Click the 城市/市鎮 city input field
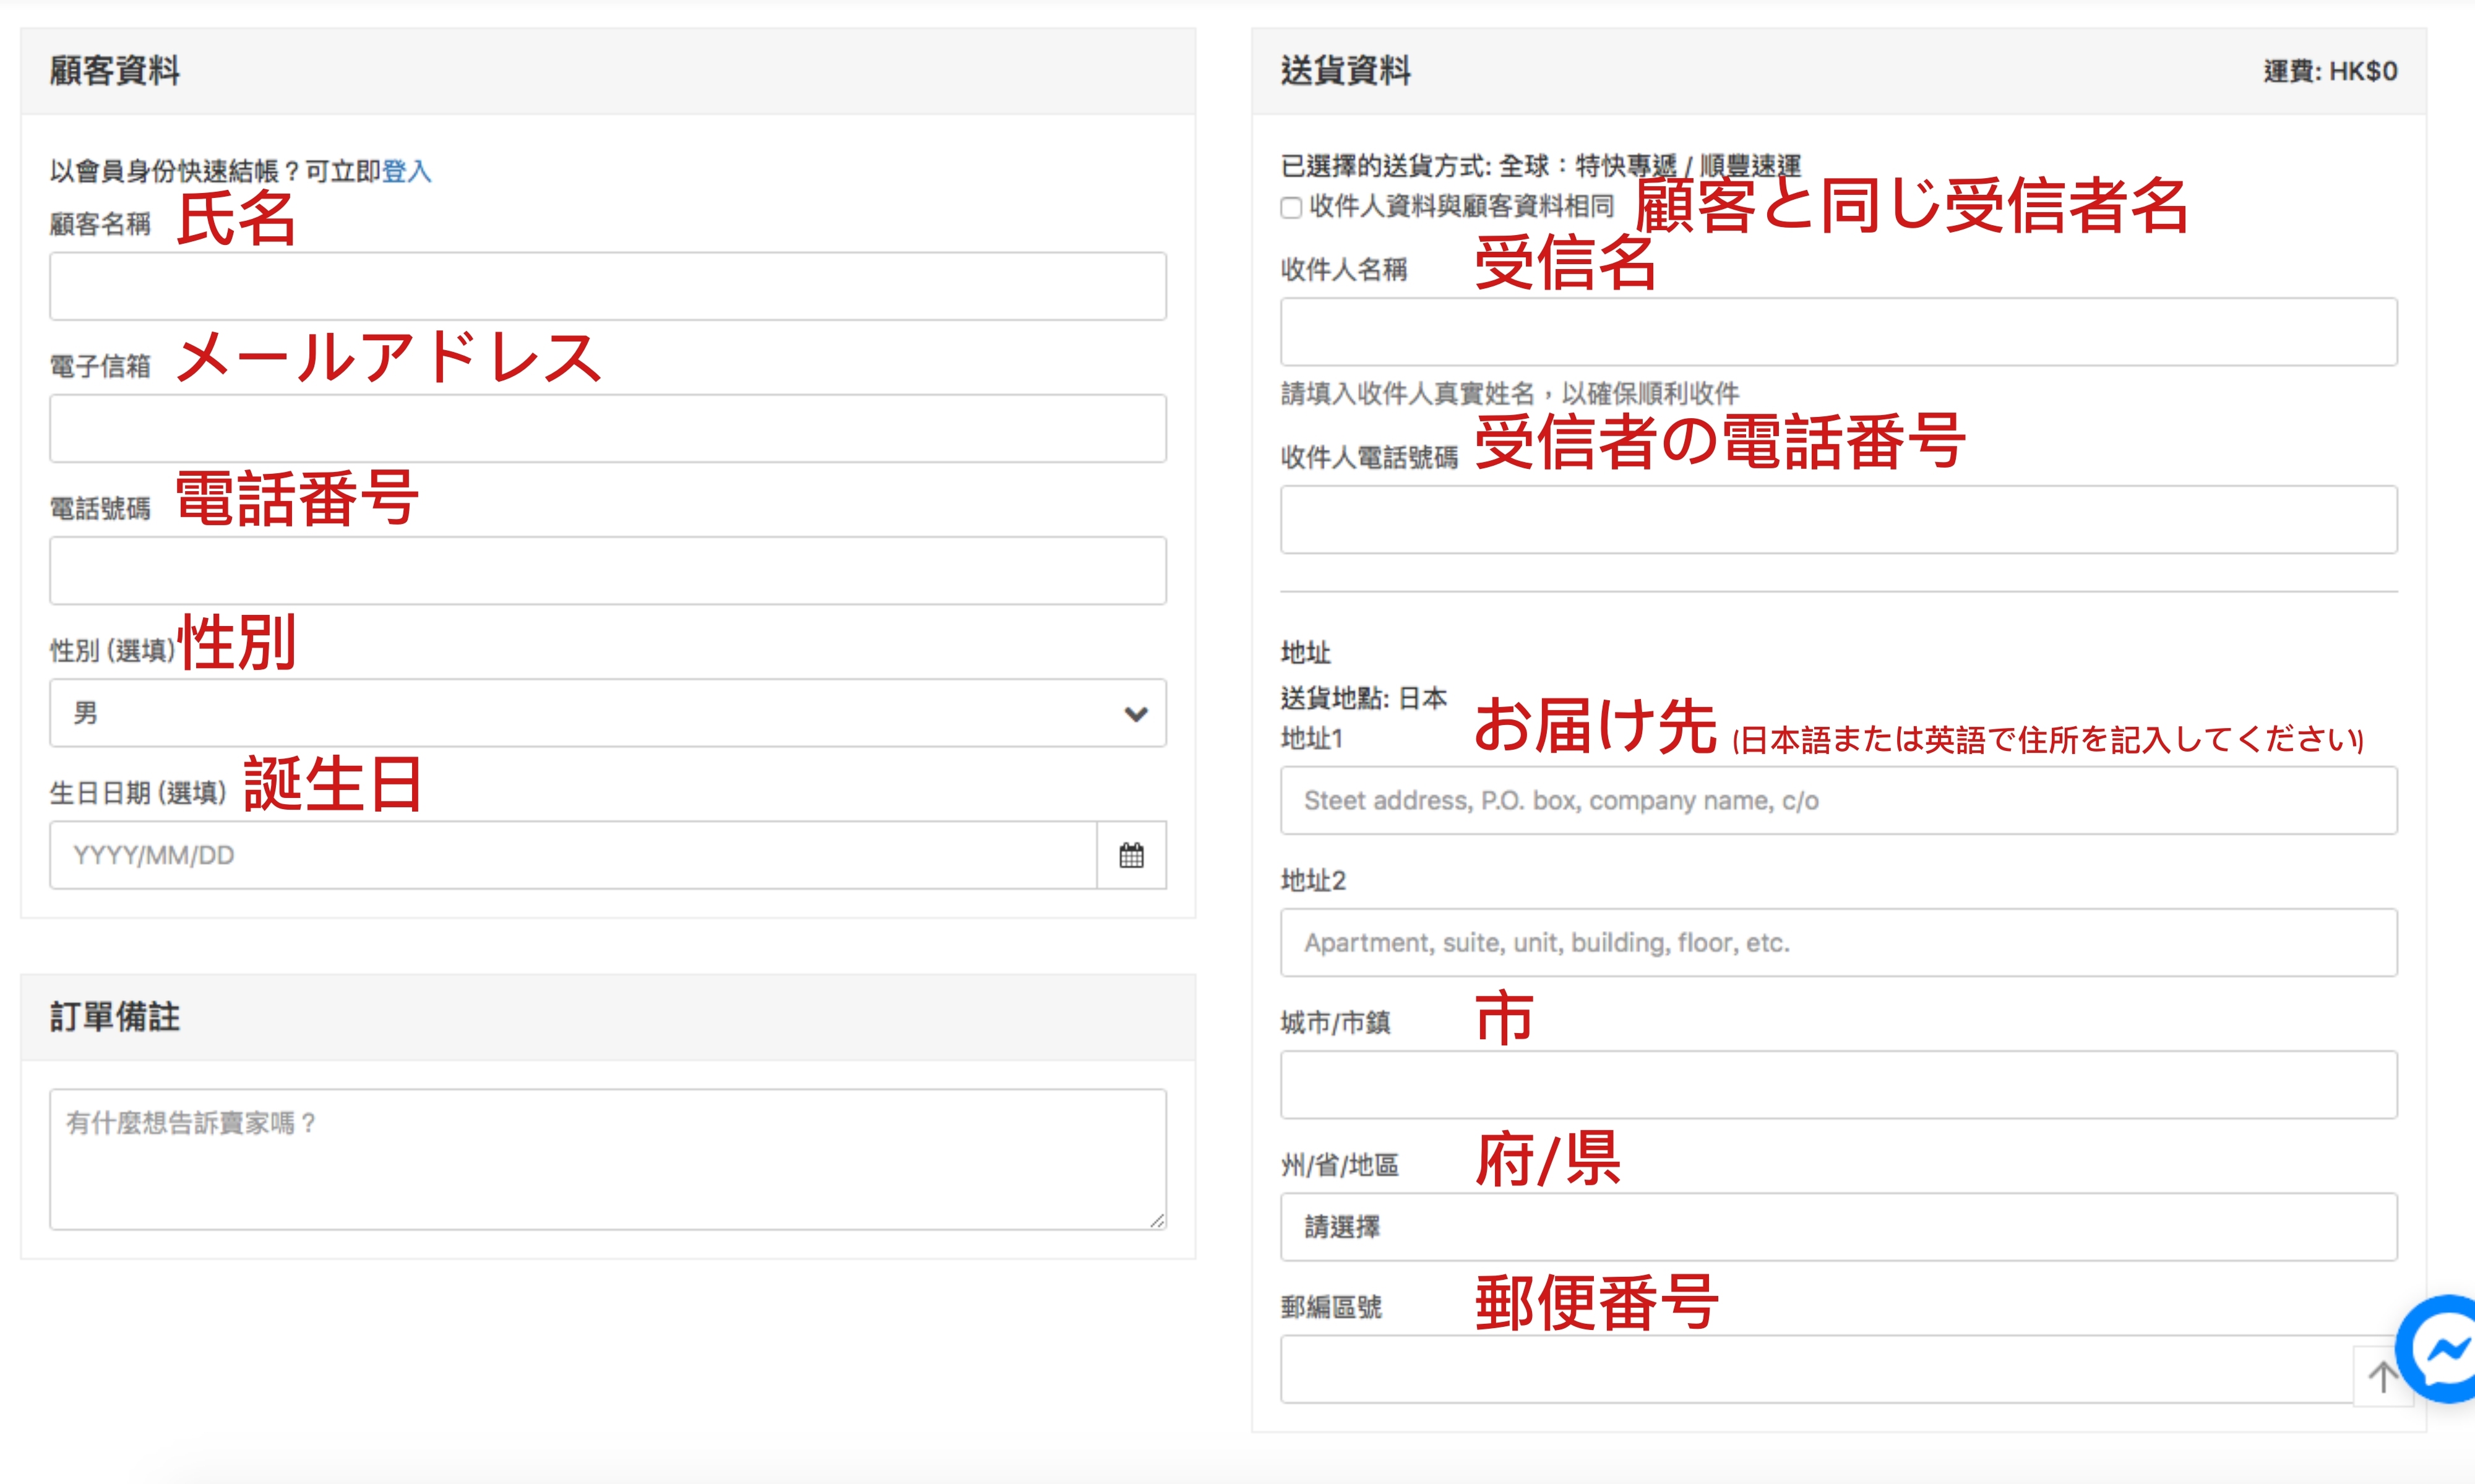Viewport: 2475px width, 1484px height. click(x=1838, y=1085)
